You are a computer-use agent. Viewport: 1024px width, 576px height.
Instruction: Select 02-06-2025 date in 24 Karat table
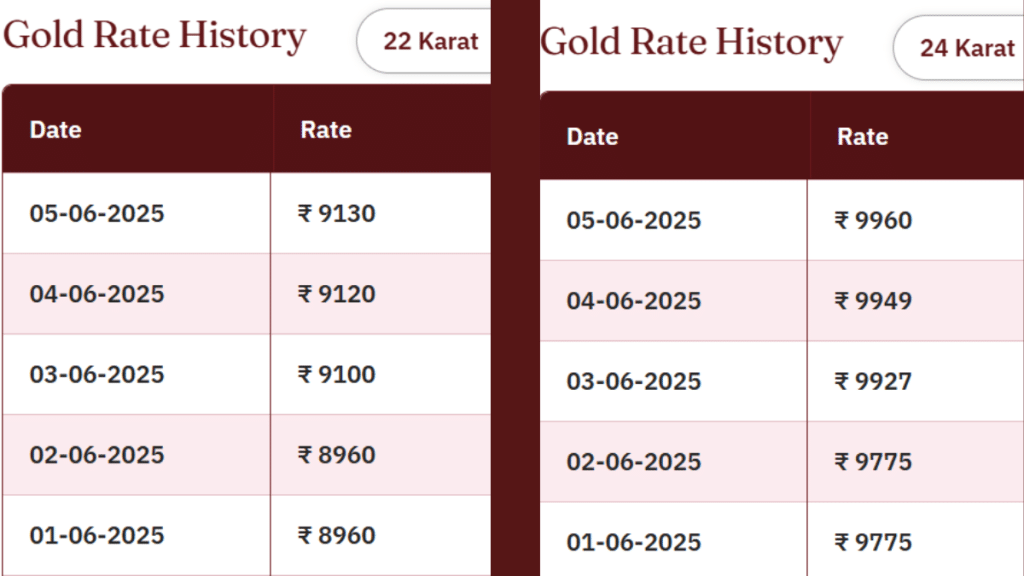coord(633,462)
